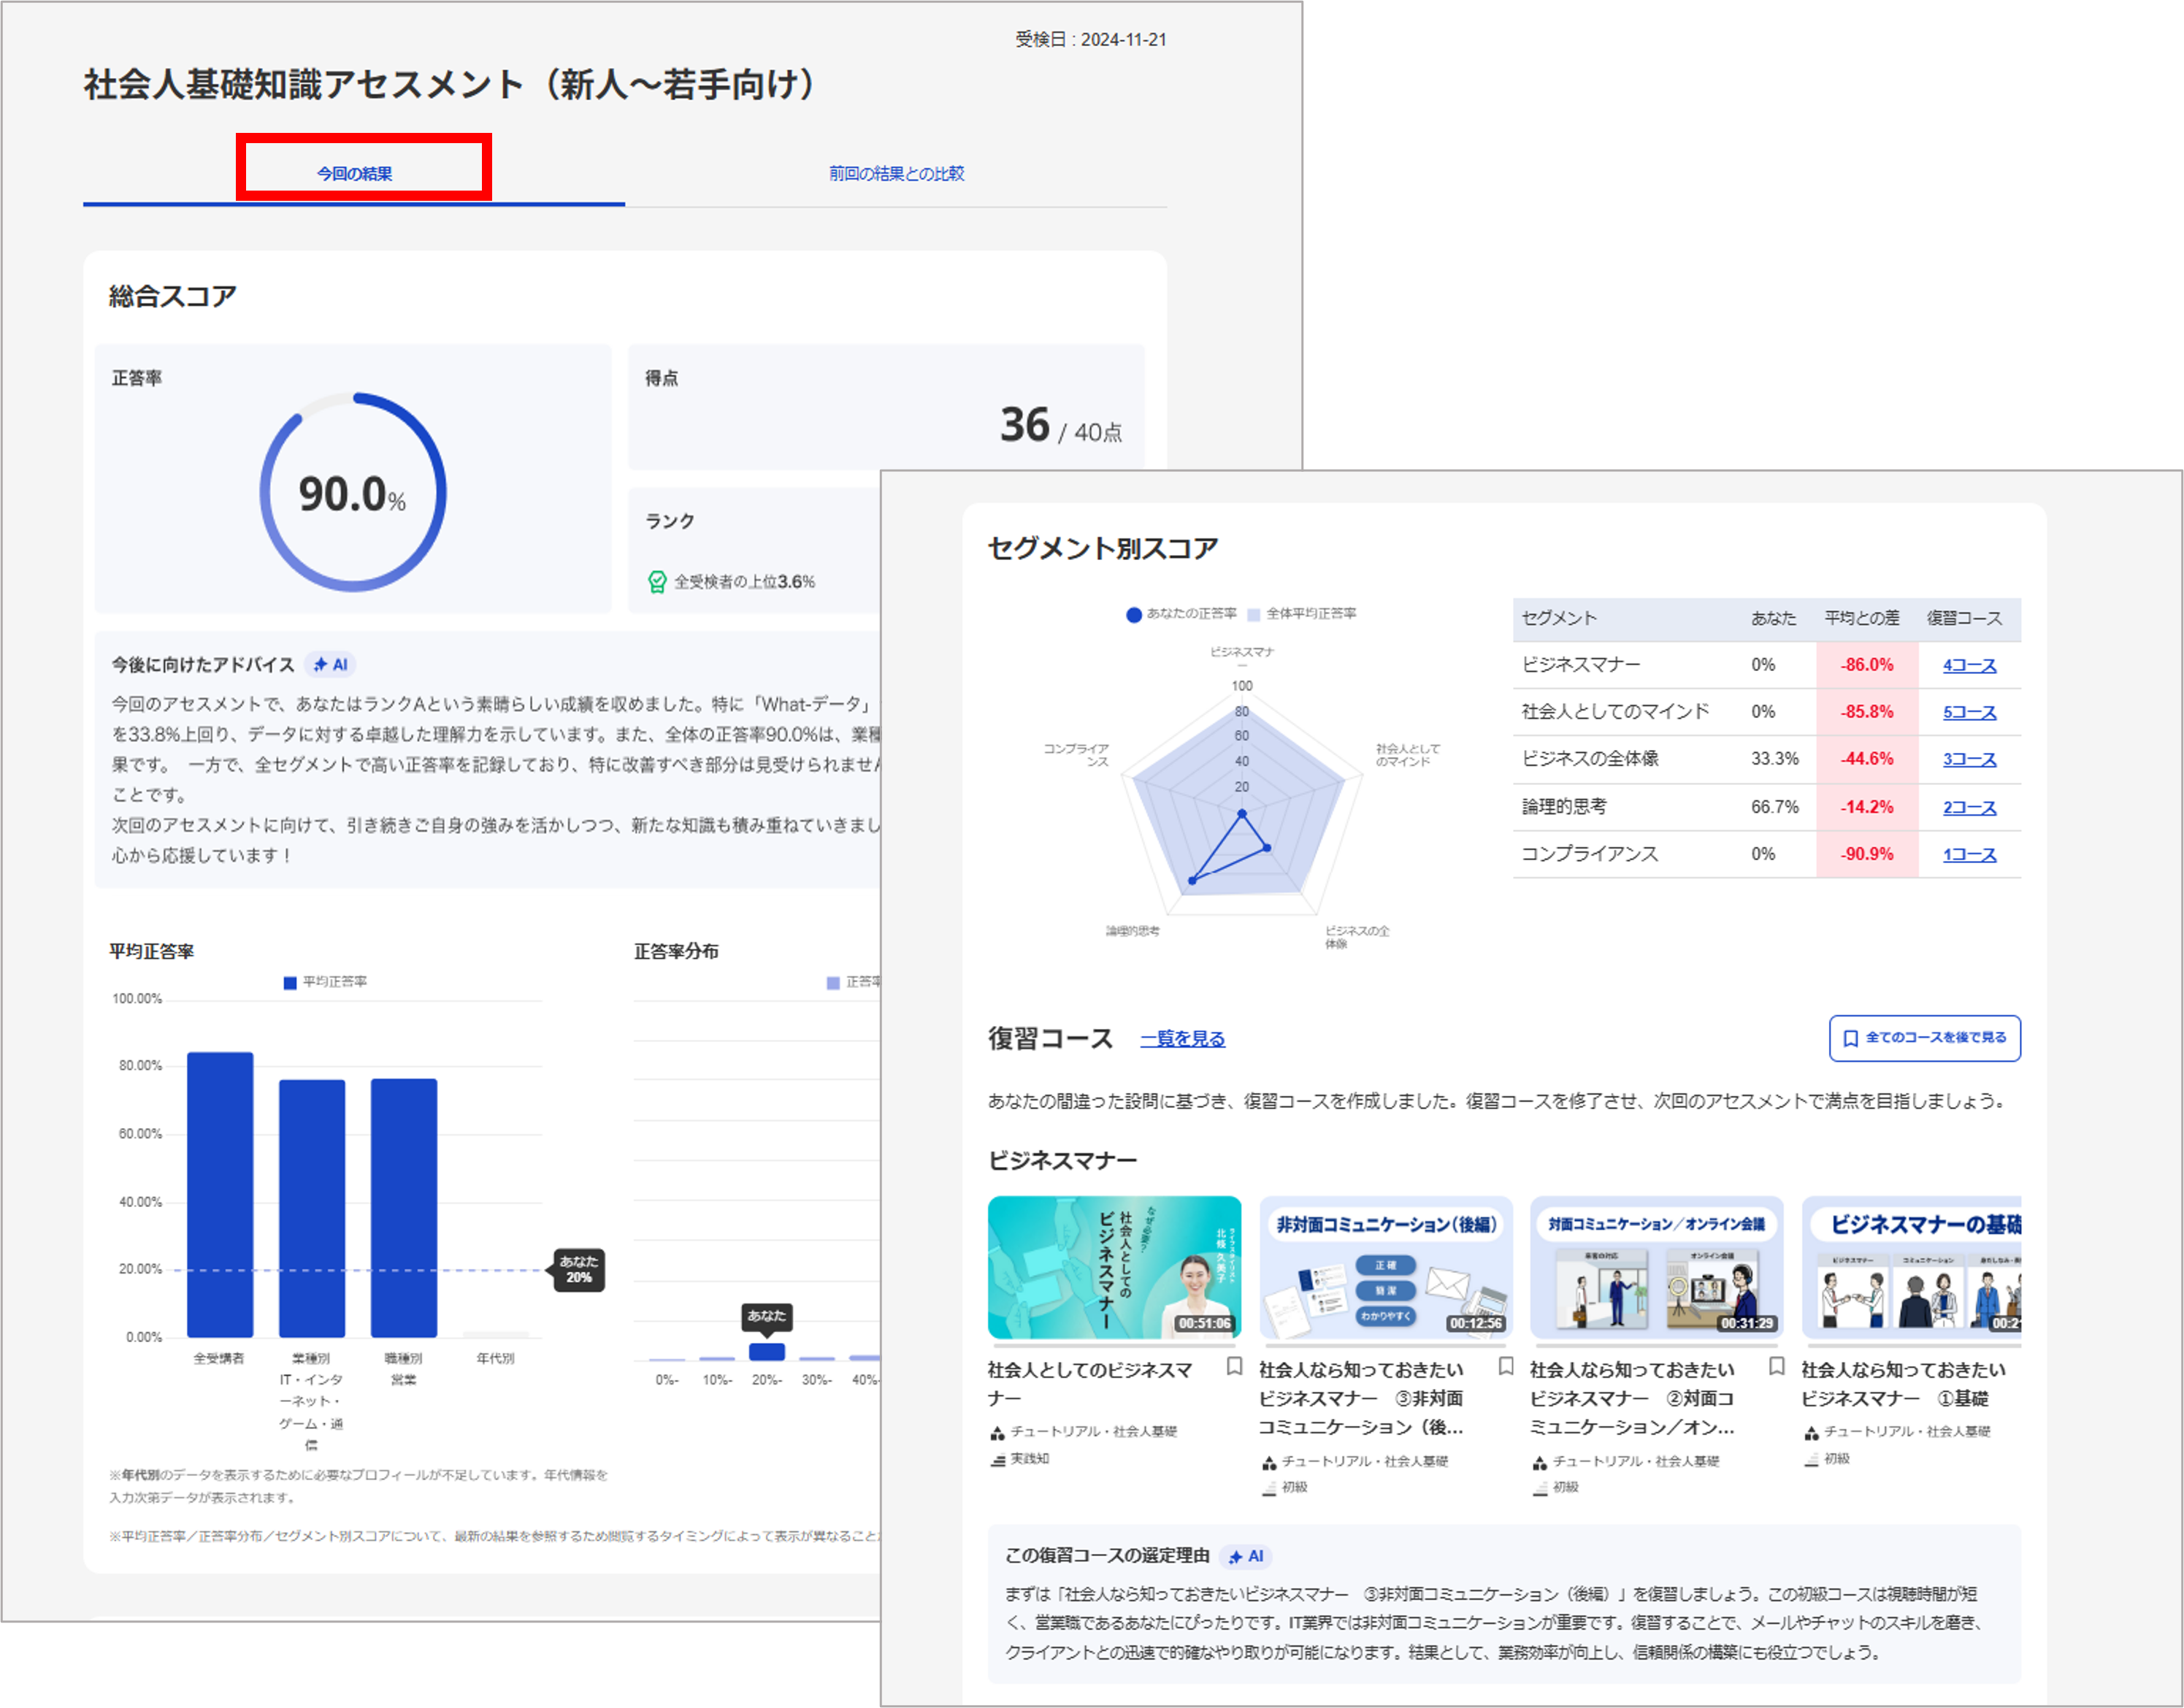The width and height of the screenshot is (2184, 1708).
Task: Click course title ending ①基礎
Action: tap(1903, 1384)
